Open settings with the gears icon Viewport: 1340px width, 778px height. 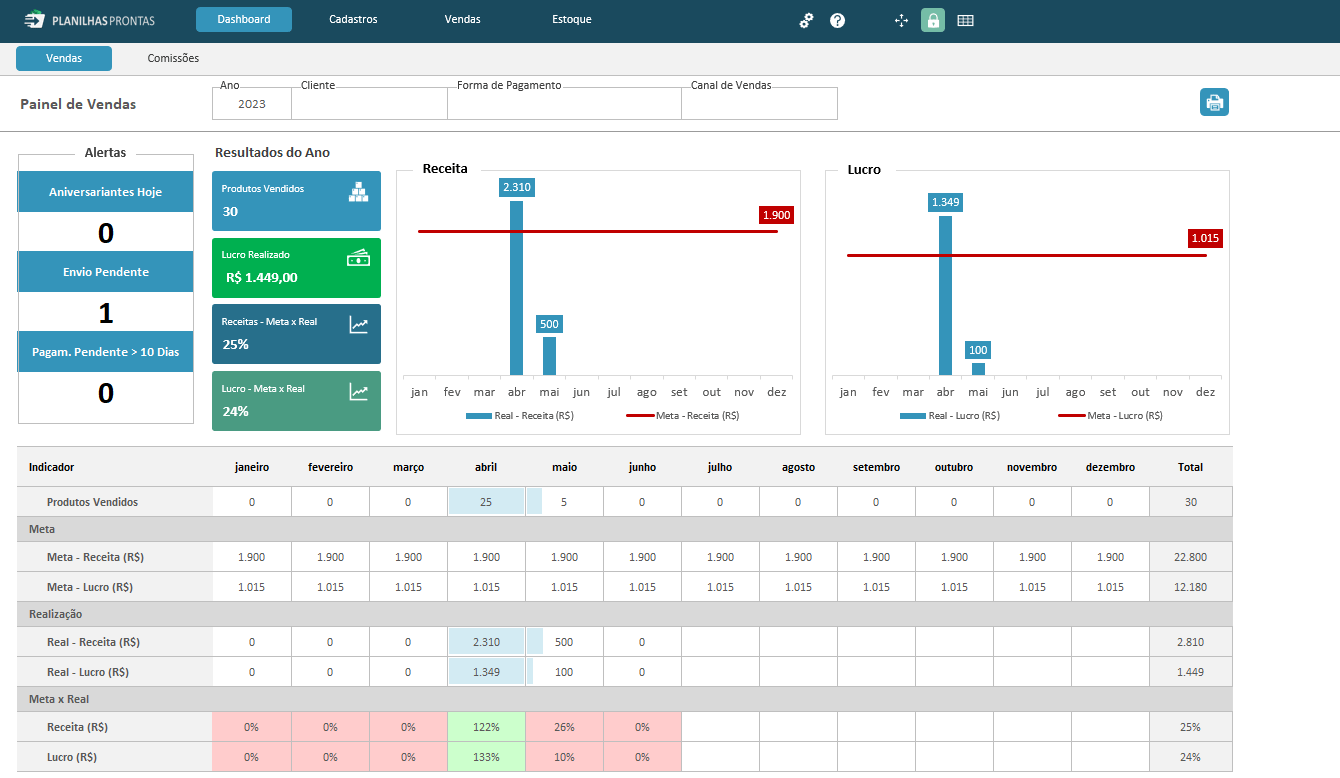pyautogui.click(x=806, y=20)
